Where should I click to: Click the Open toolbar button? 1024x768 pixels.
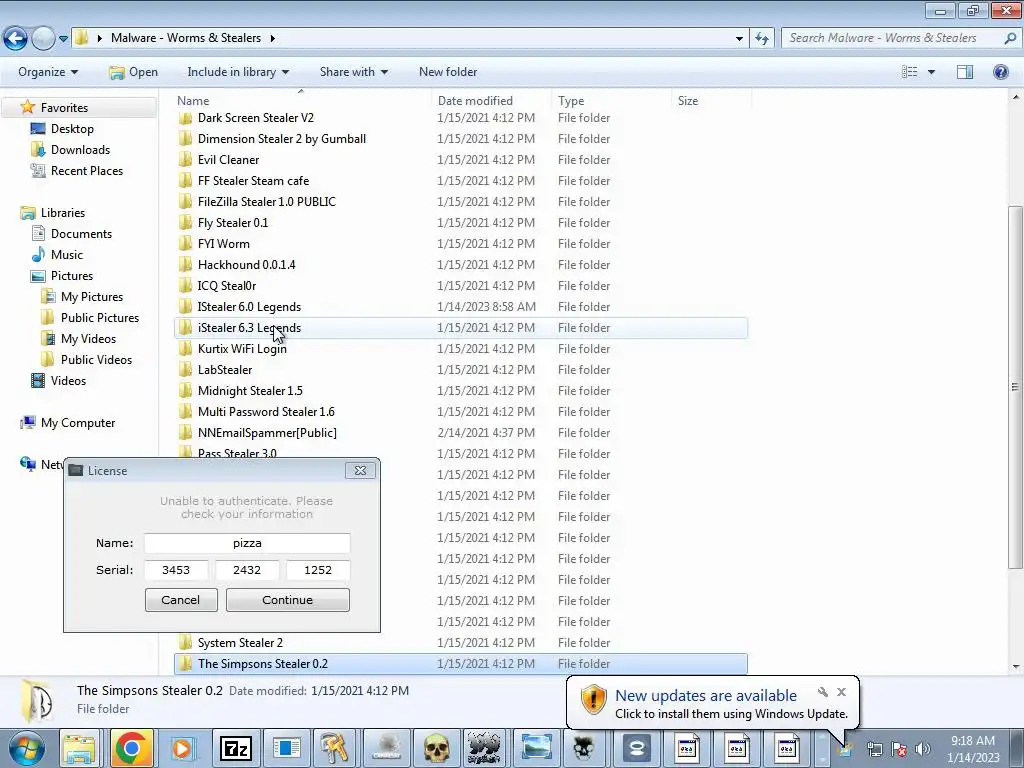[x=134, y=72]
